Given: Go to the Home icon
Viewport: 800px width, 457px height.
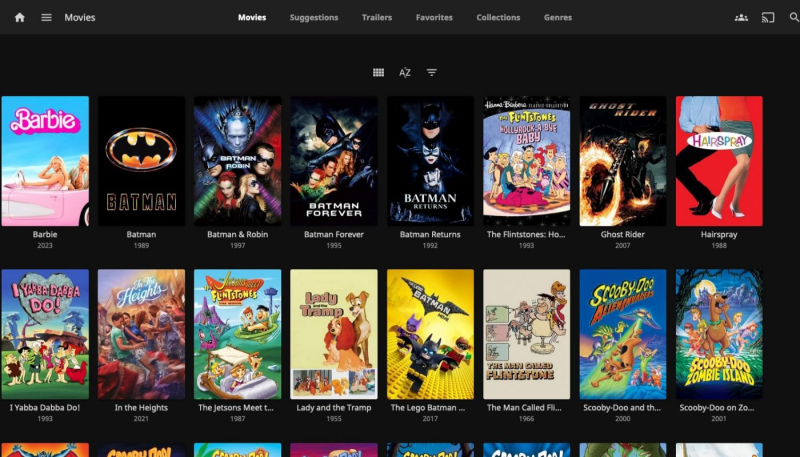Looking at the screenshot, I should [19, 17].
